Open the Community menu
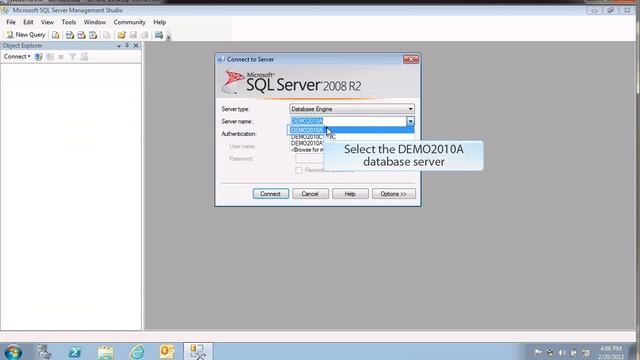The image size is (640, 360). point(129,22)
